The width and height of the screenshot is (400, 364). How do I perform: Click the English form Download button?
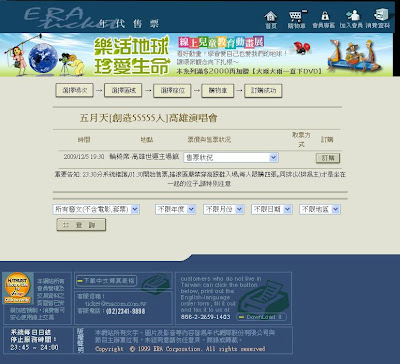[261, 317]
